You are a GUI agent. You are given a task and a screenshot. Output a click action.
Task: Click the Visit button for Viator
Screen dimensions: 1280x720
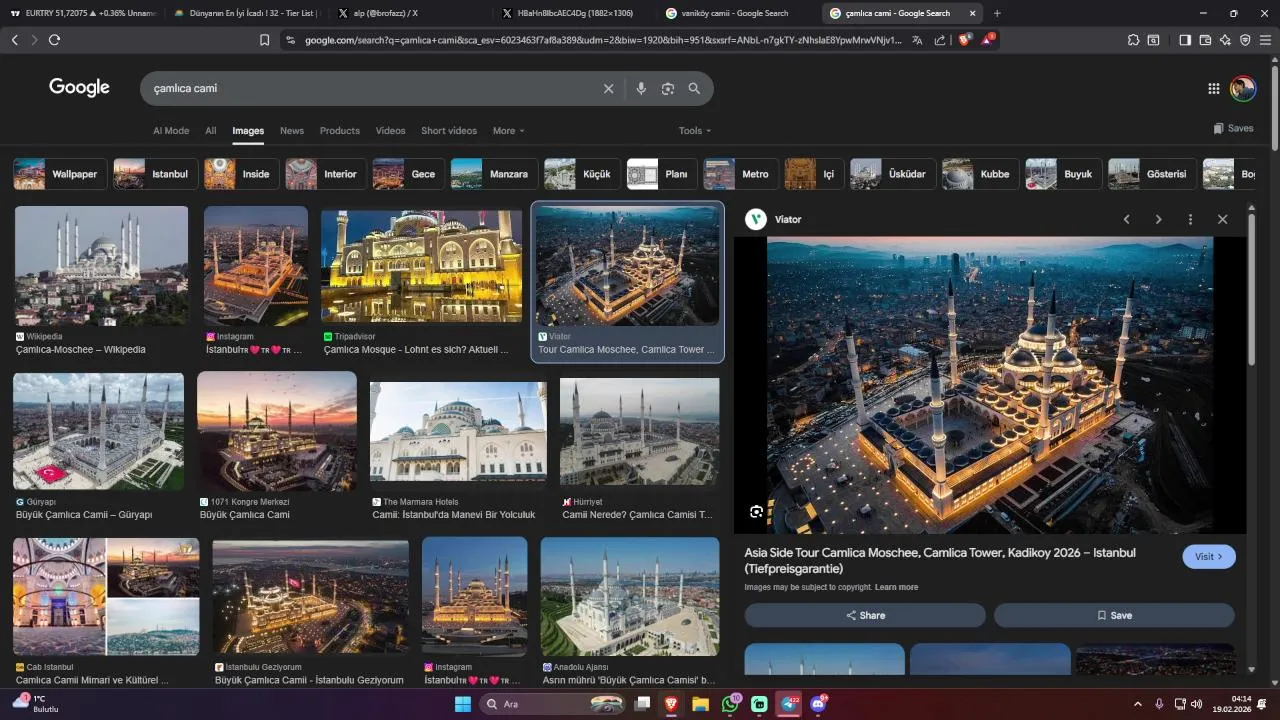[x=1209, y=557]
